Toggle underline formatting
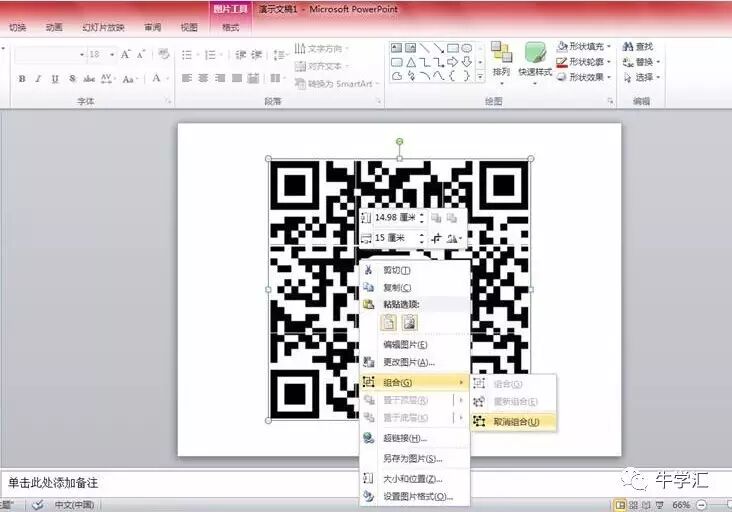732x512 pixels. (55, 78)
